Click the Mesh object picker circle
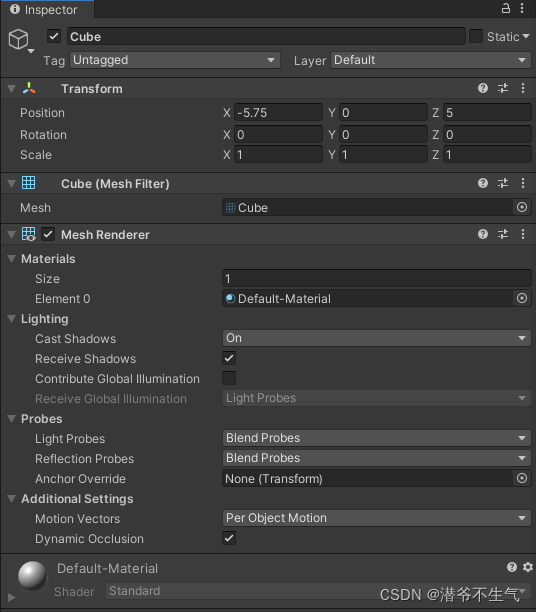This screenshot has width=536, height=612. coord(522,207)
